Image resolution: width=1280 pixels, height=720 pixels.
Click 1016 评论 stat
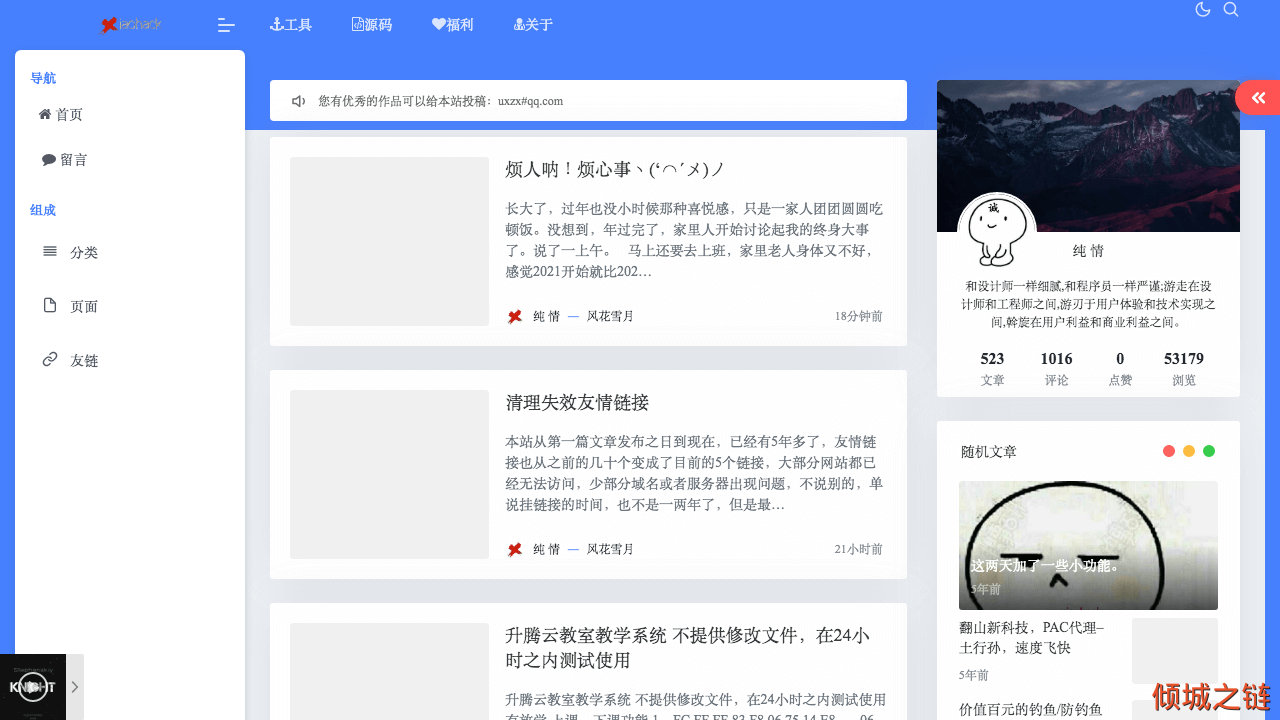1056,368
